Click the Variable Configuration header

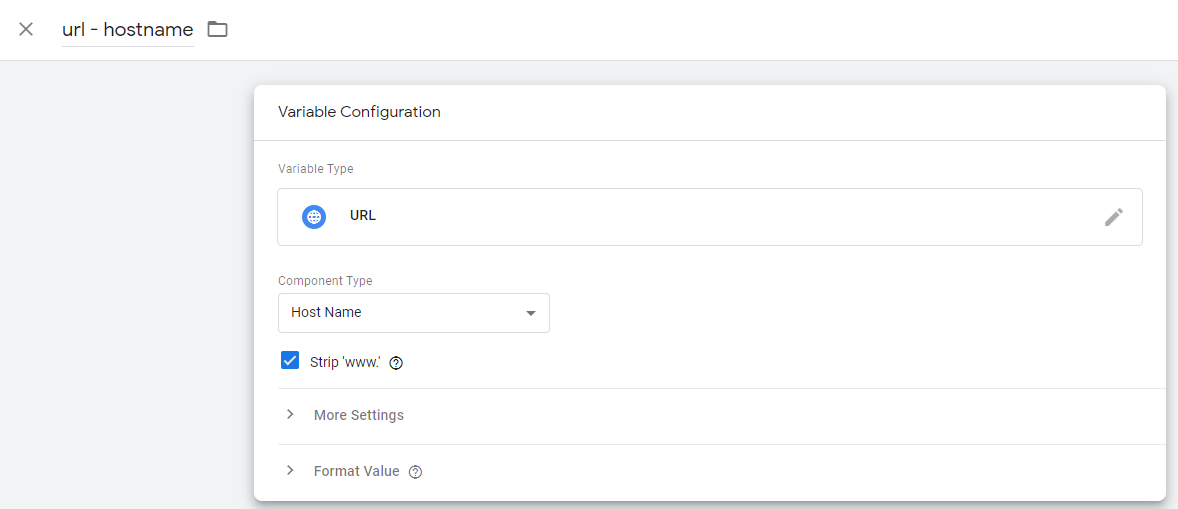(x=359, y=112)
